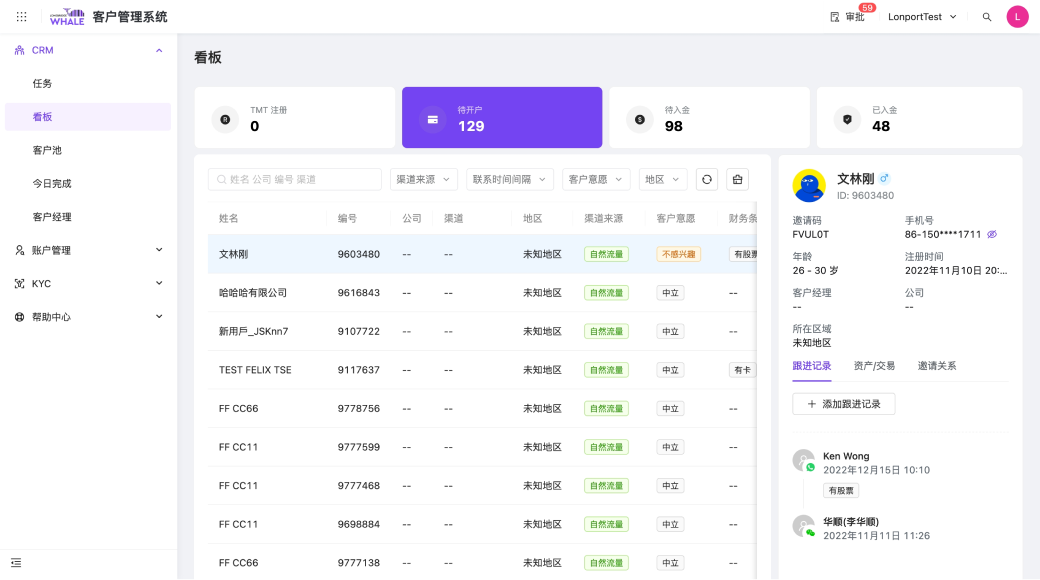Screen dimensions: 1040x580
Task: Click the briefcase icon beside refresh
Action: (x=738, y=179)
